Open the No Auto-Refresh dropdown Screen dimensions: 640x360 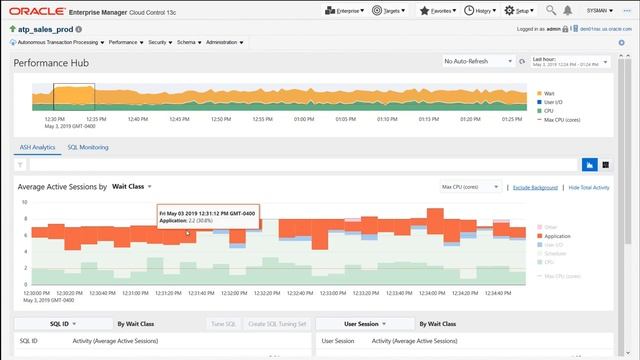click(478, 61)
